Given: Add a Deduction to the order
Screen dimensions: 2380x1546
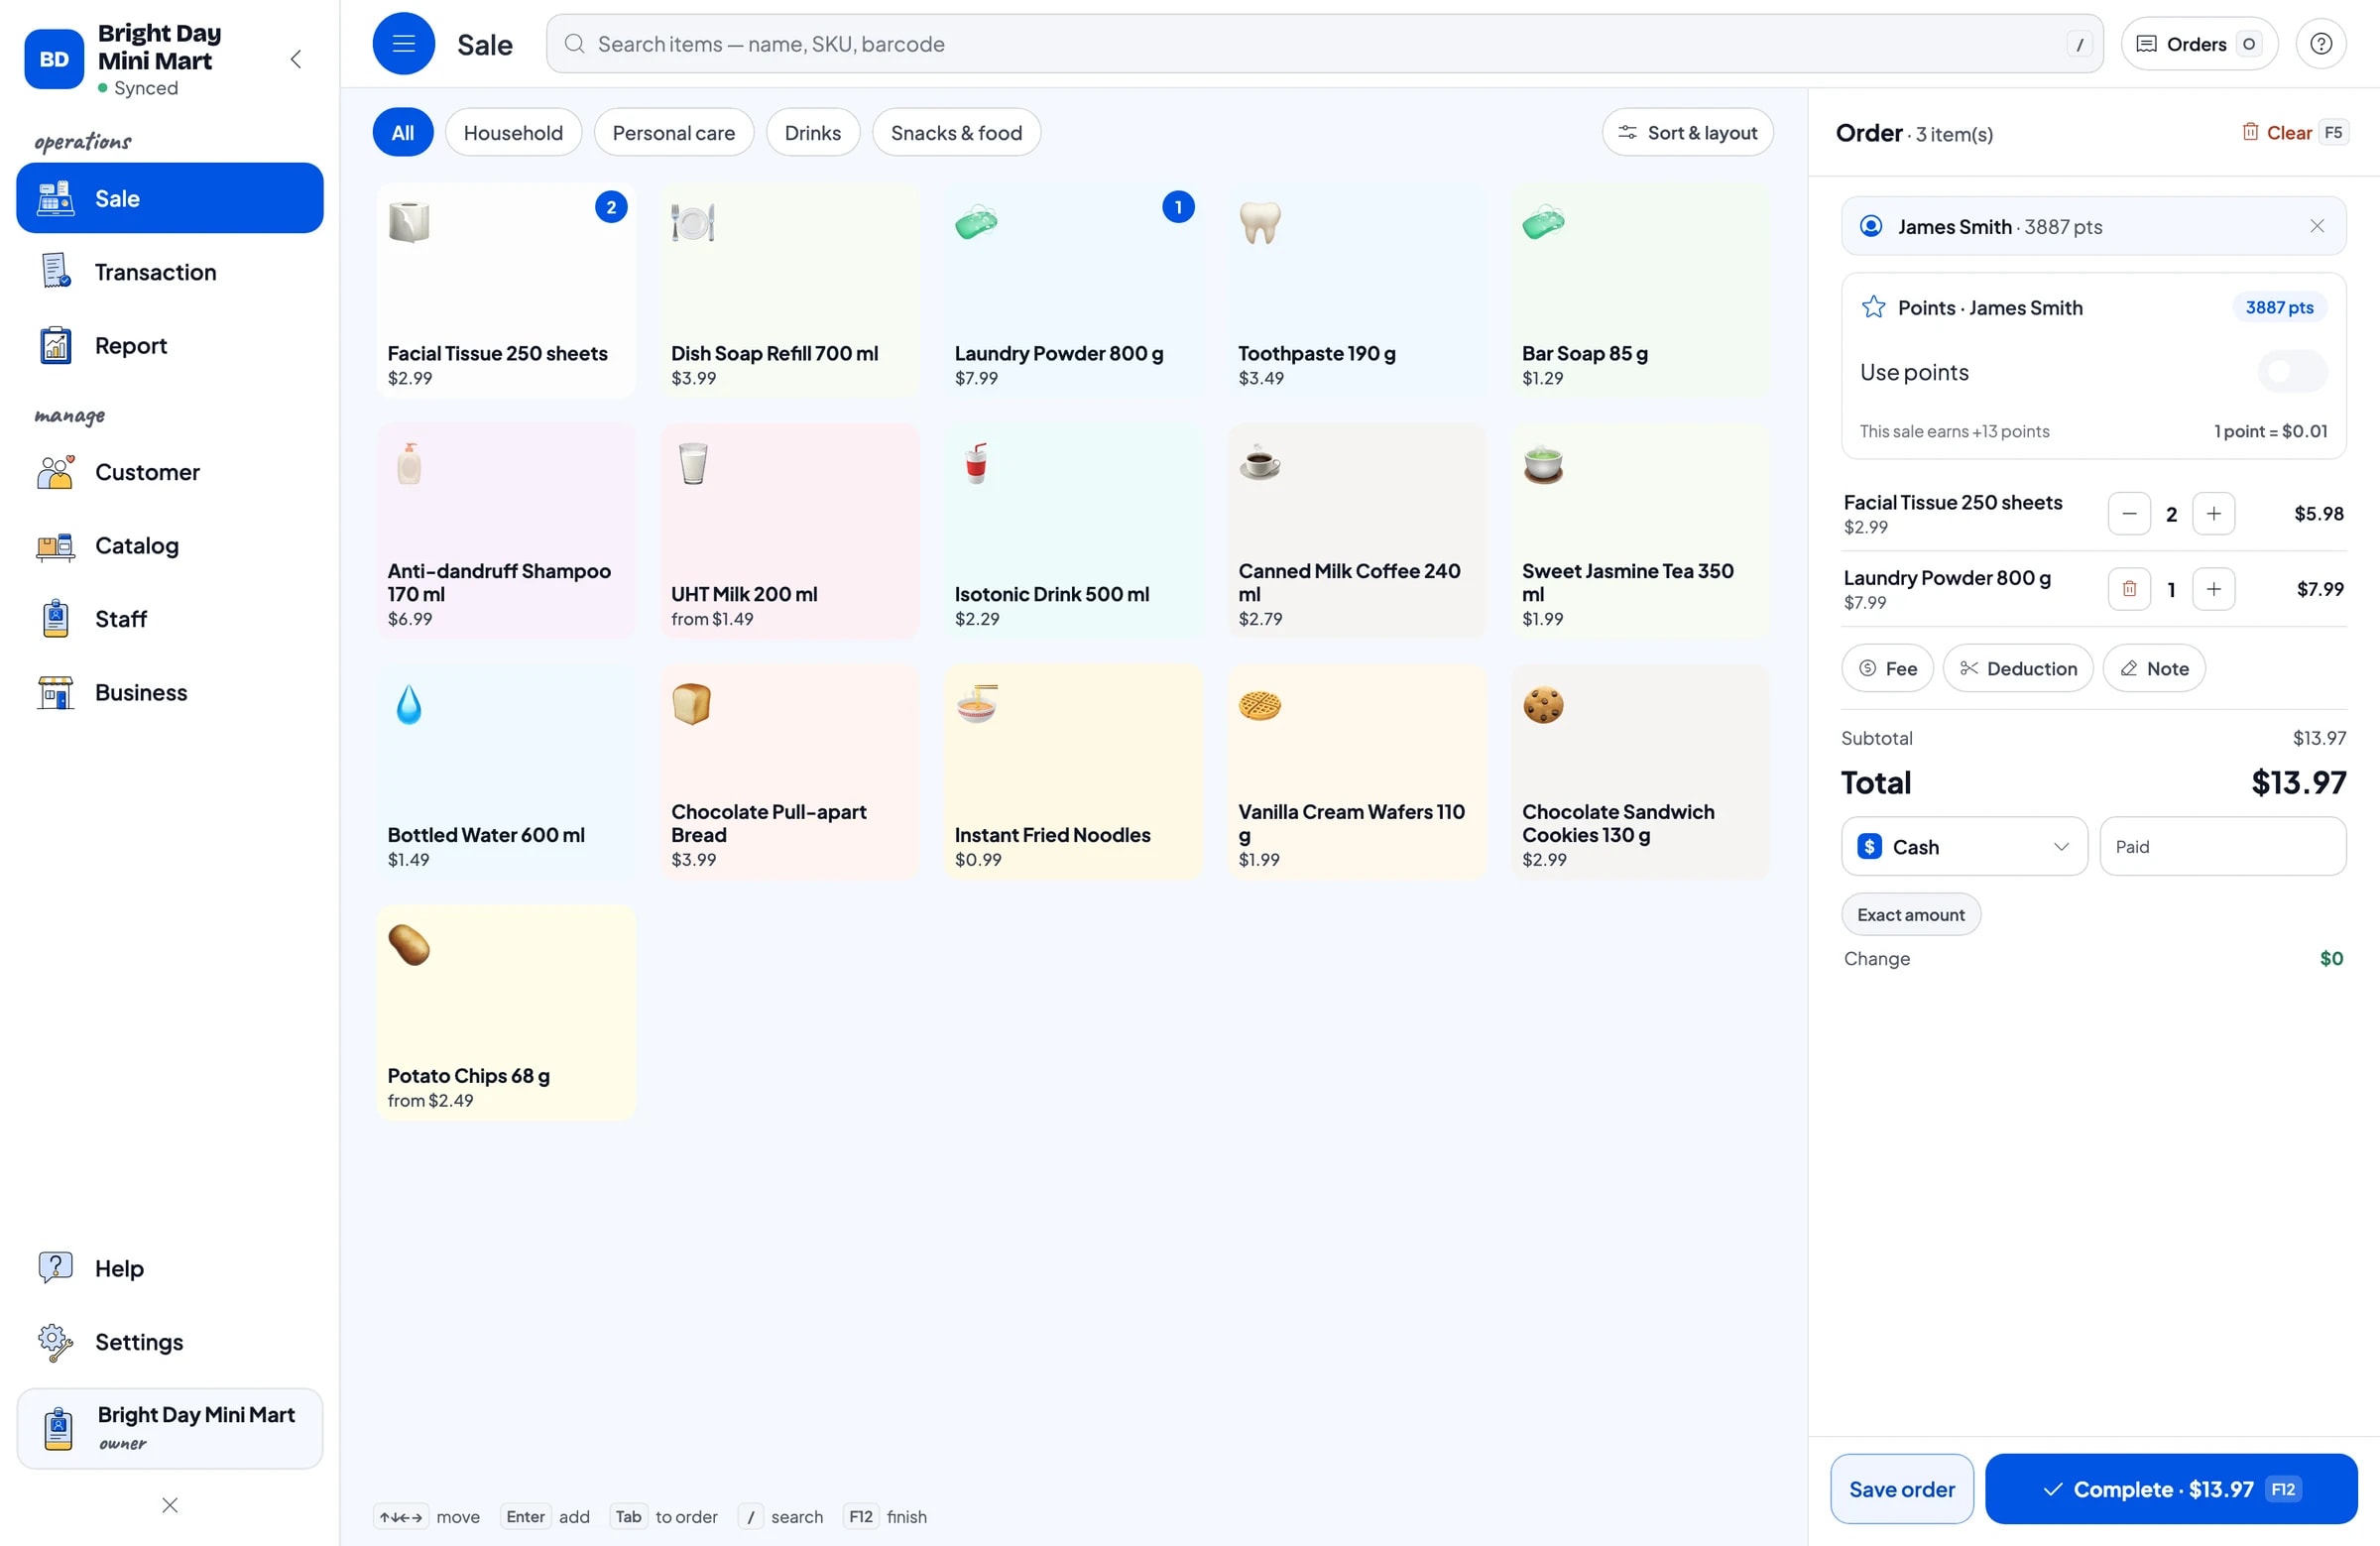Looking at the screenshot, I should pyautogui.click(x=2017, y=668).
